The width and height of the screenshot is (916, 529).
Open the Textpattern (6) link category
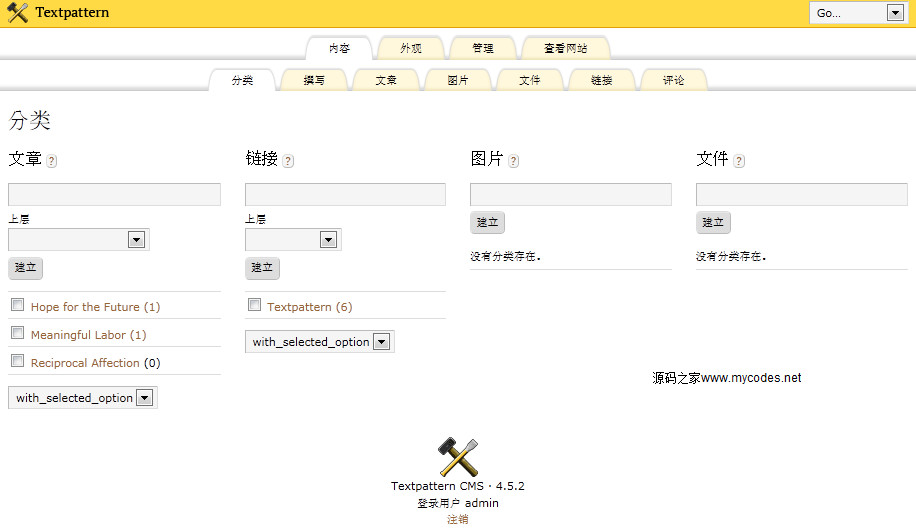pos(310,307)
